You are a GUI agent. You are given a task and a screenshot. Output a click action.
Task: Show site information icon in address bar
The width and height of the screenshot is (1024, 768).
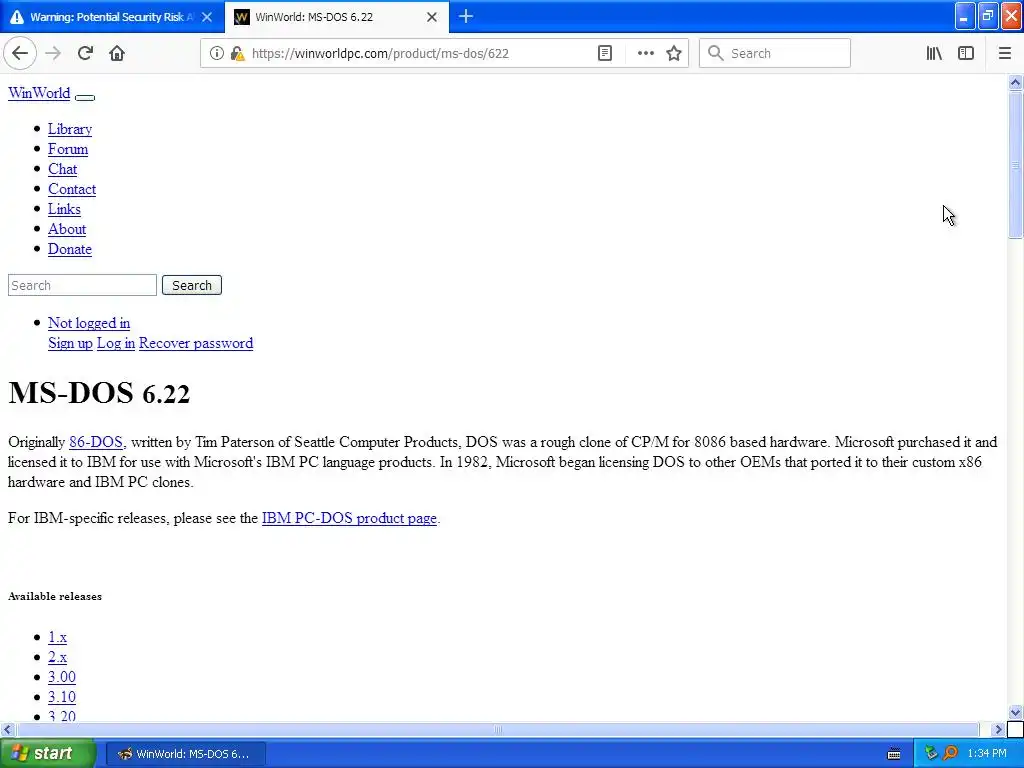(x=216, y=54)
